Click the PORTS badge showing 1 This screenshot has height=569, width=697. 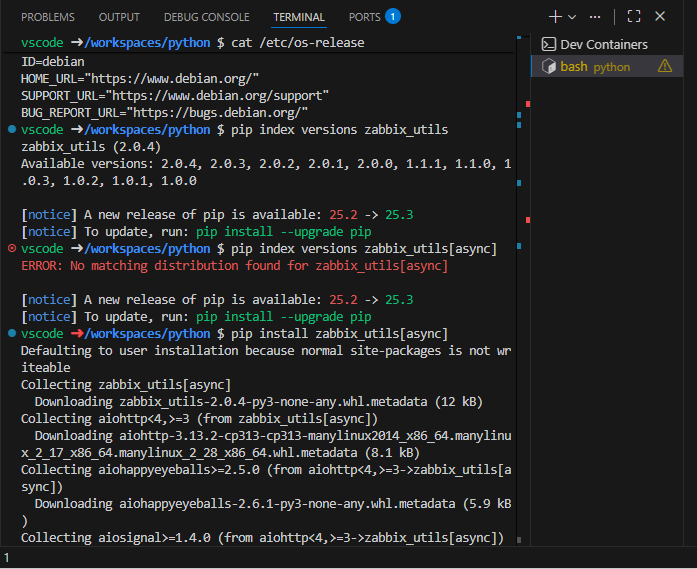(x=393, y=16)
